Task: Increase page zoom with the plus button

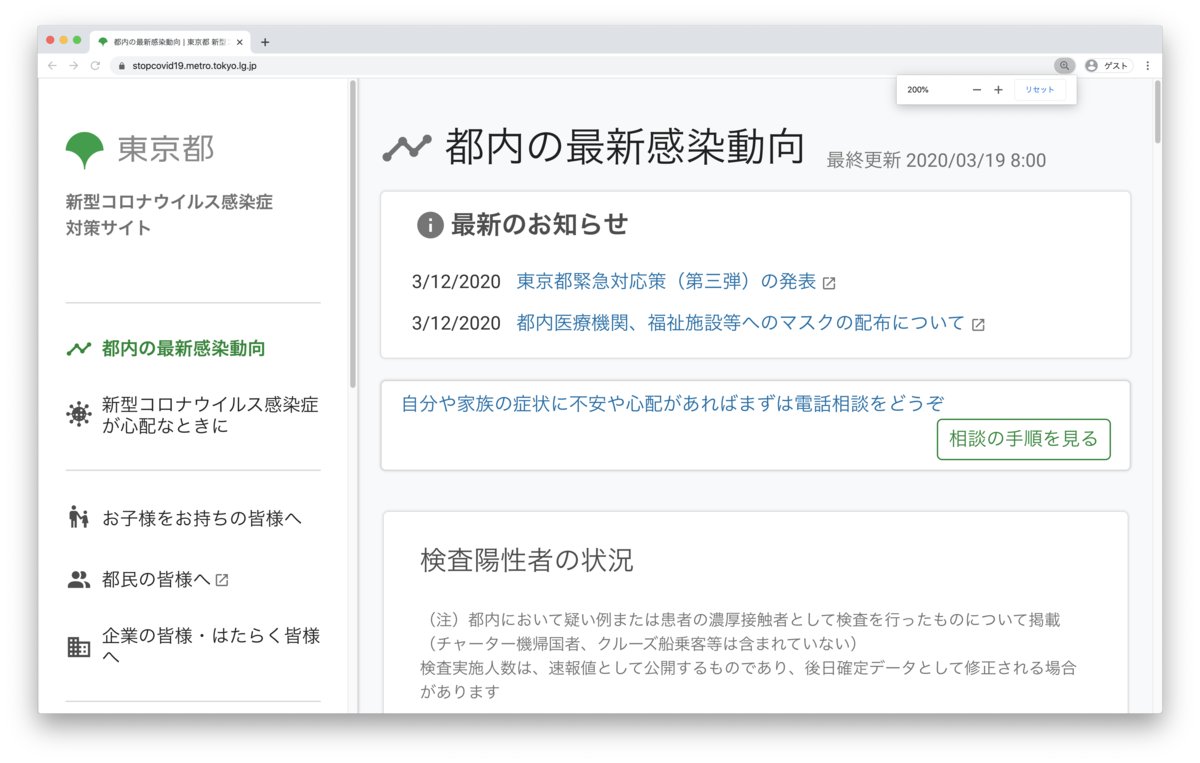Action: 997,89
